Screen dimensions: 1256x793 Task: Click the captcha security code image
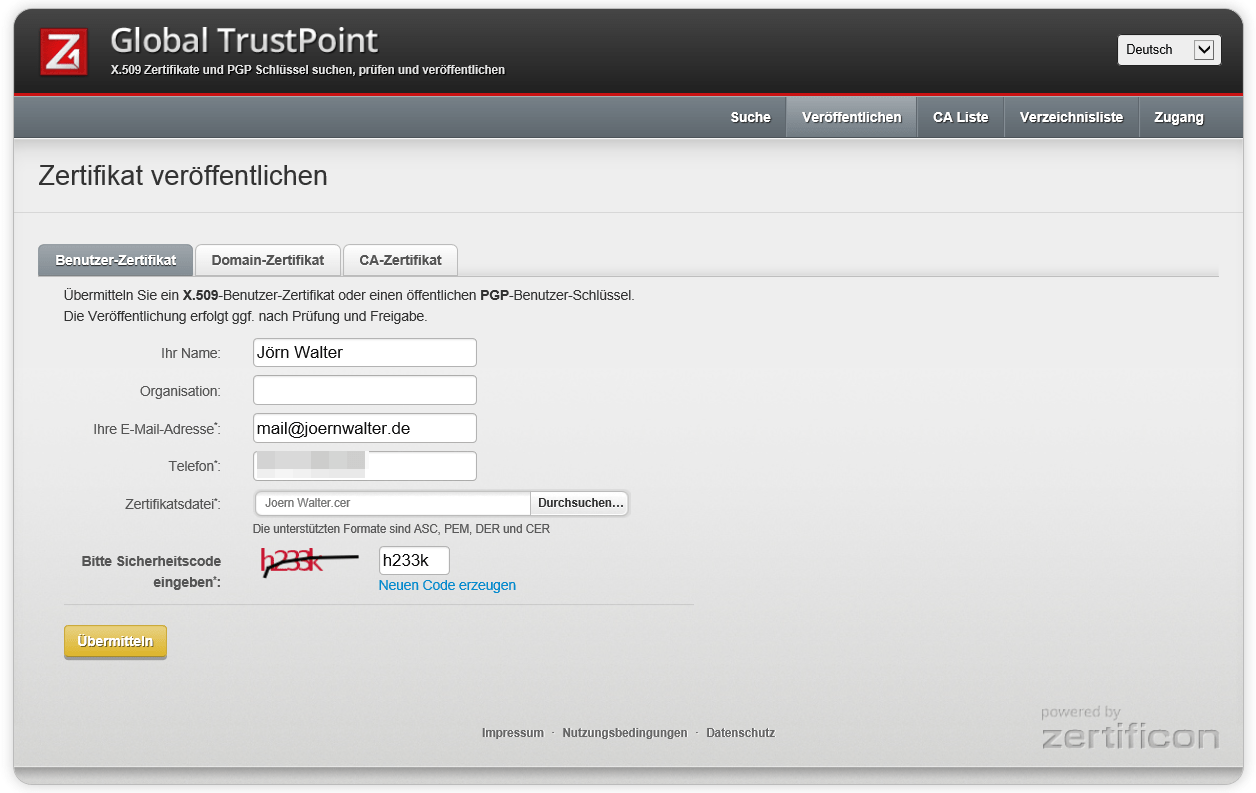[x=307, y=563]
